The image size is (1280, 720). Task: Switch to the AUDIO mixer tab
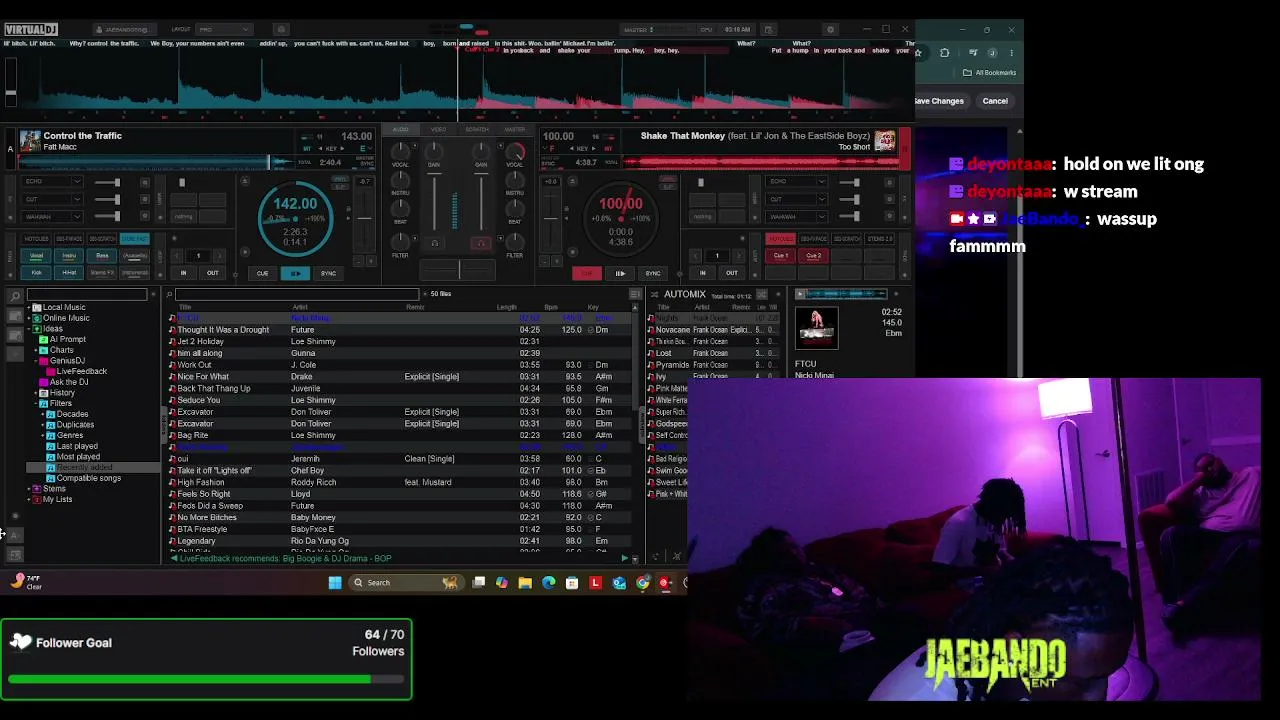[401, 130]
